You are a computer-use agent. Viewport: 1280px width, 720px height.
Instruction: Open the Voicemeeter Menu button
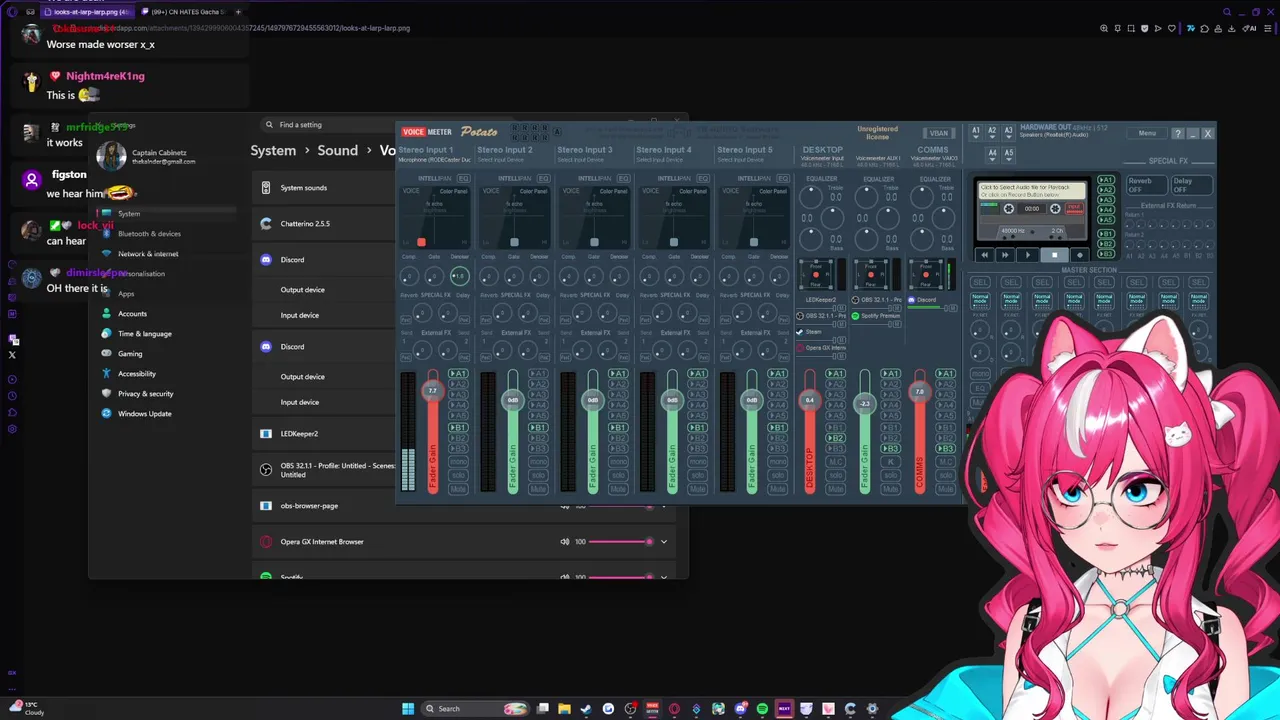[x=1146, y=133]
